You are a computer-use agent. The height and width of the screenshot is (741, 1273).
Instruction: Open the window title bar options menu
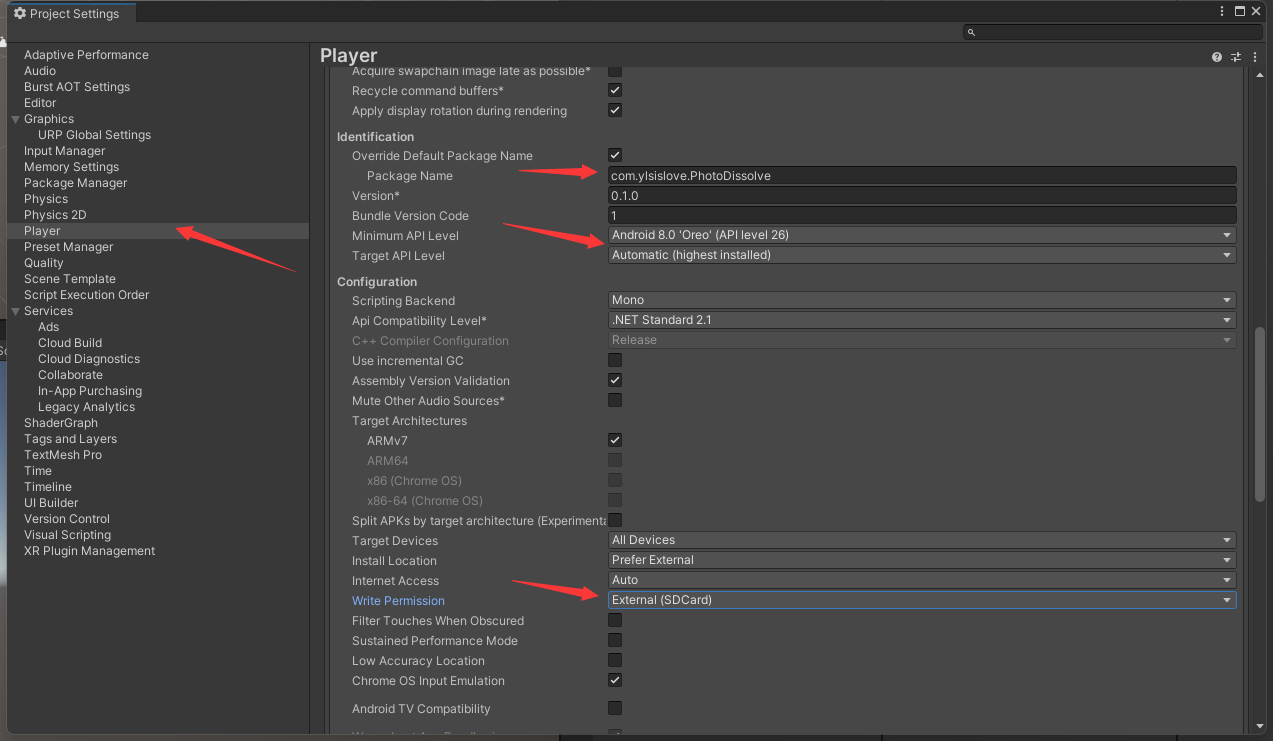tap(1222, 11)
